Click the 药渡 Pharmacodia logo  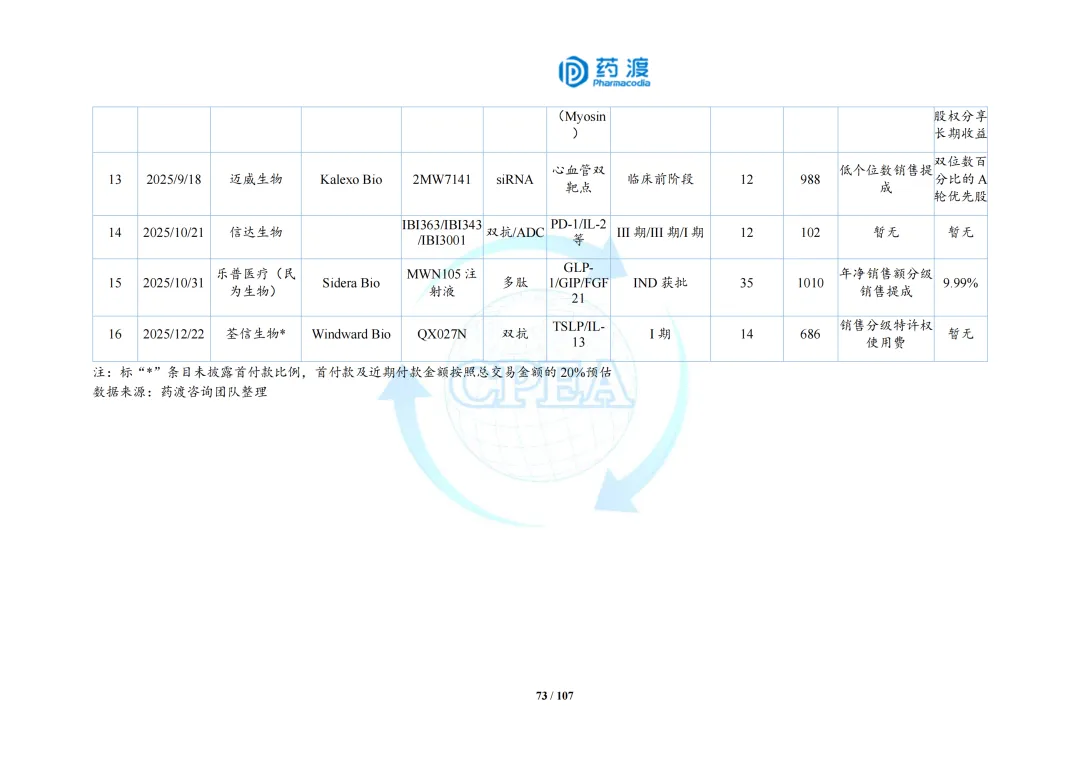[x=604, y=72]
